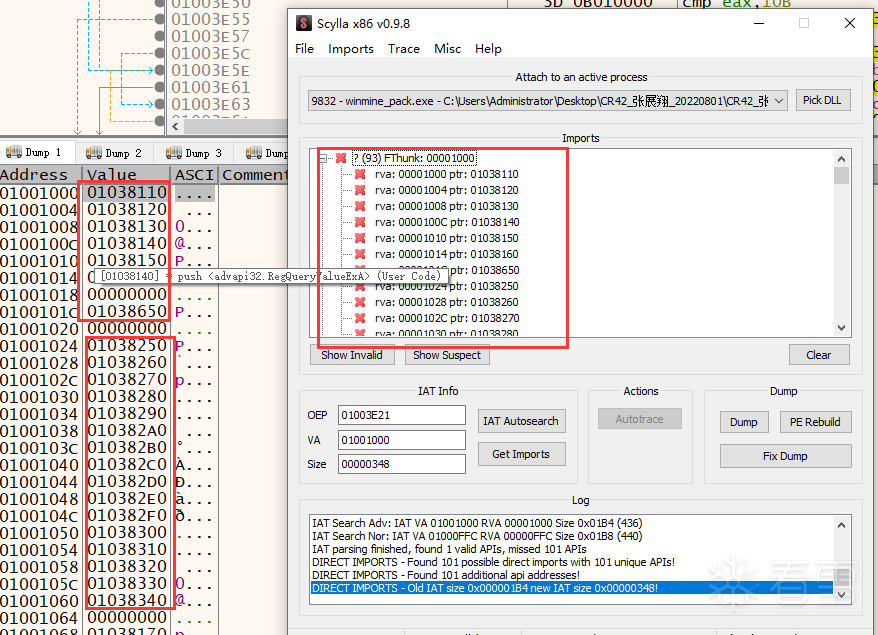Image resolution: width=878 pixels, height=635 pixels.
Task: Click the Value column header in dump
Action: tap(126, 175)
